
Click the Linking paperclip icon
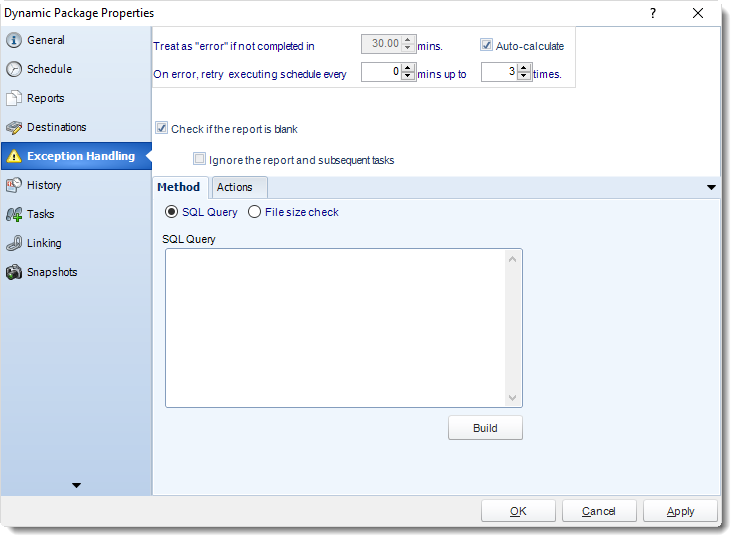[14, 243]
